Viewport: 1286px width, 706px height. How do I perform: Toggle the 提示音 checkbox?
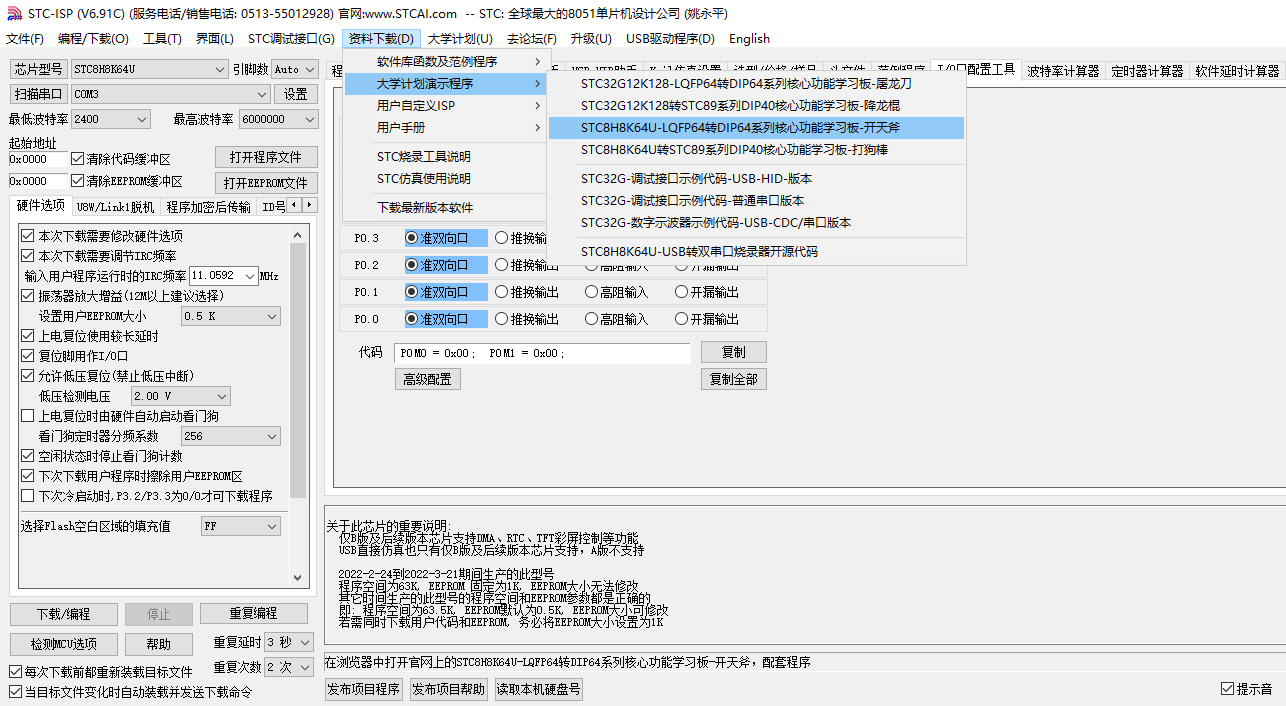1227,689
